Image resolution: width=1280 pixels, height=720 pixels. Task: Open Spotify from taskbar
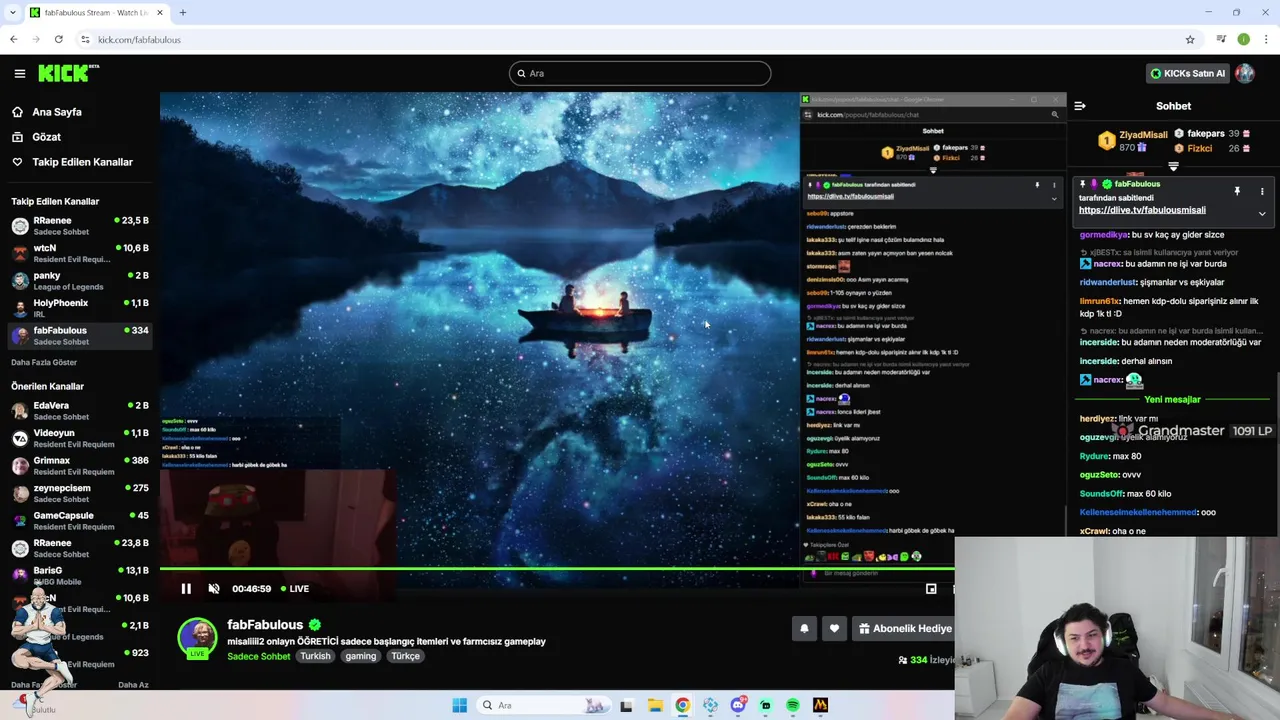pyautogui.click(x=793, y=705)
